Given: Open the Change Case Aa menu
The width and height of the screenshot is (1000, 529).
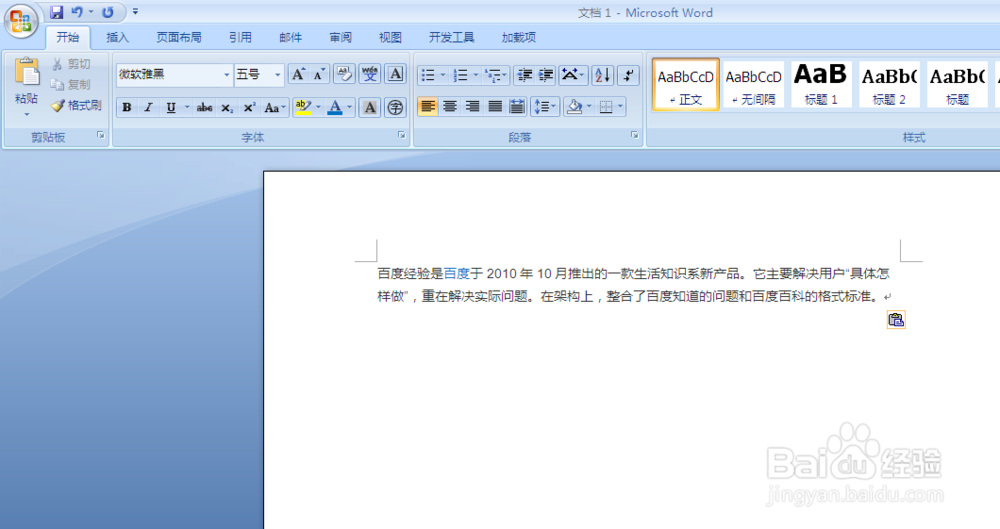Looking at the screenshot, I should pyautogui.click(x=274, y=107).
